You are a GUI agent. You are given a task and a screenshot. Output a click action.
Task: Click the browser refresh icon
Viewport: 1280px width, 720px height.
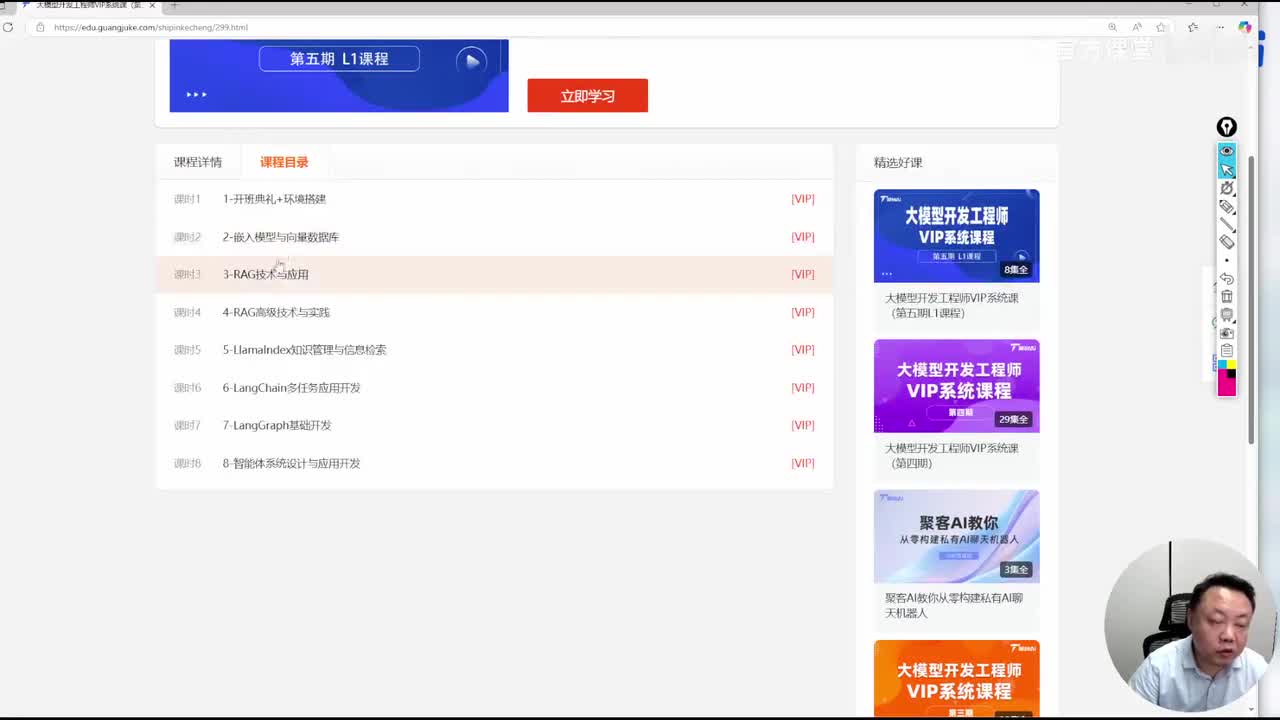point(8,27)
